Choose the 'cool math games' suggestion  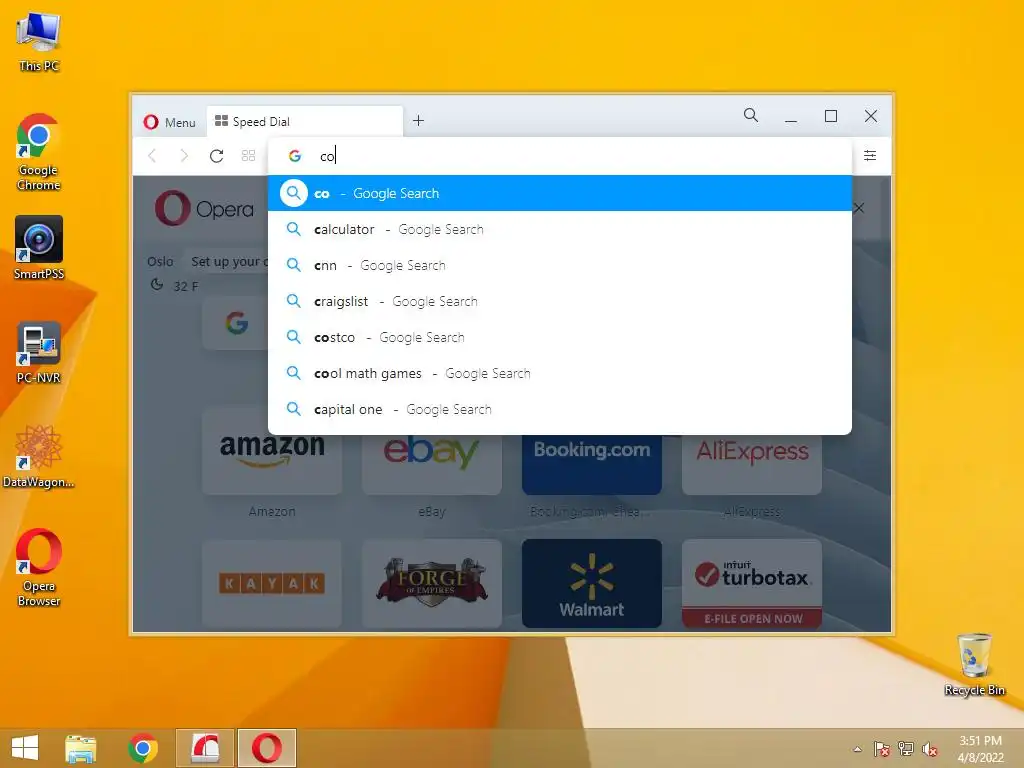point(560,373)
